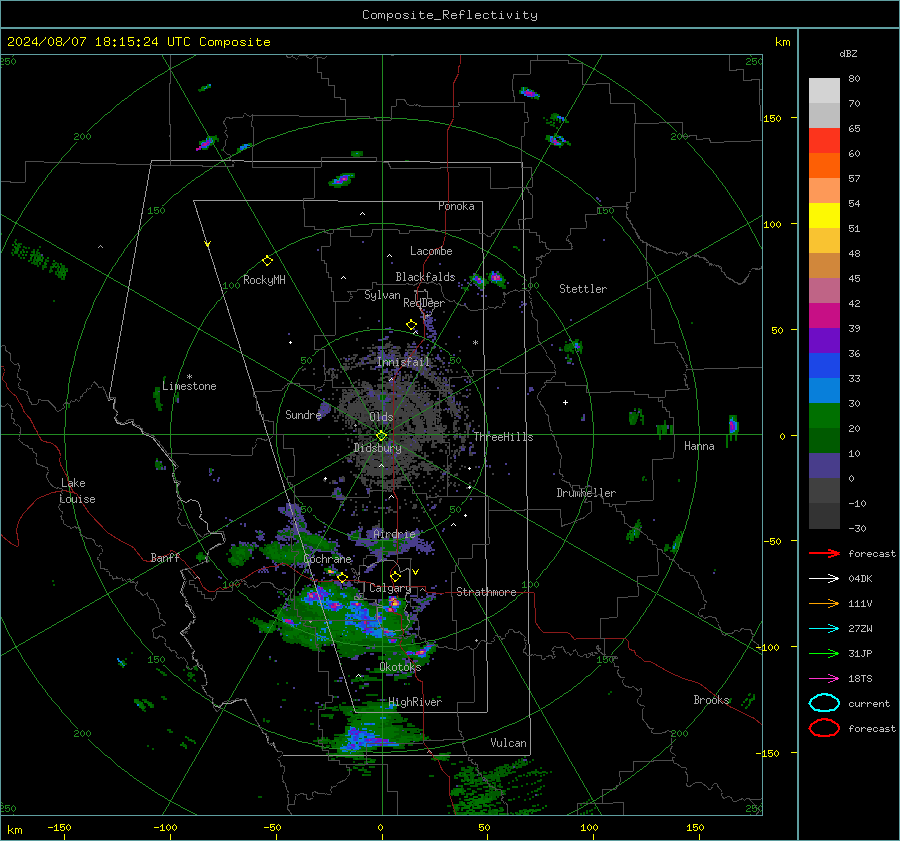Click the Didsbury town label
Image resolution: width=900 pixels, height=841 pixels.
[377, 448]
